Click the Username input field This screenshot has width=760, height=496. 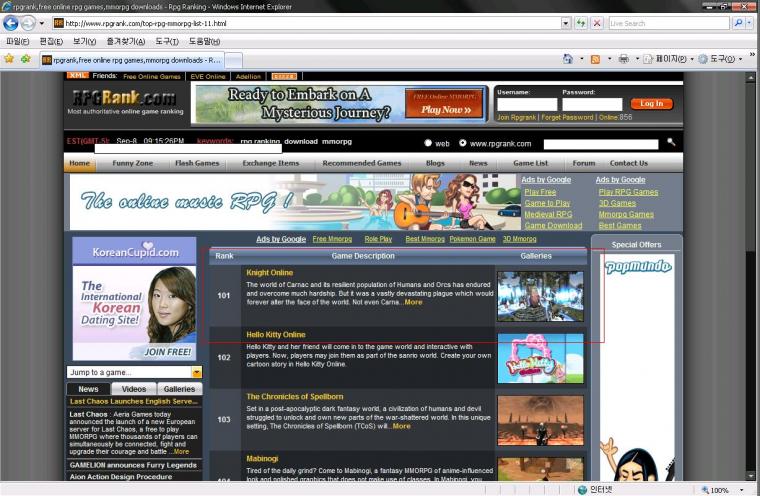click(527, 105)
